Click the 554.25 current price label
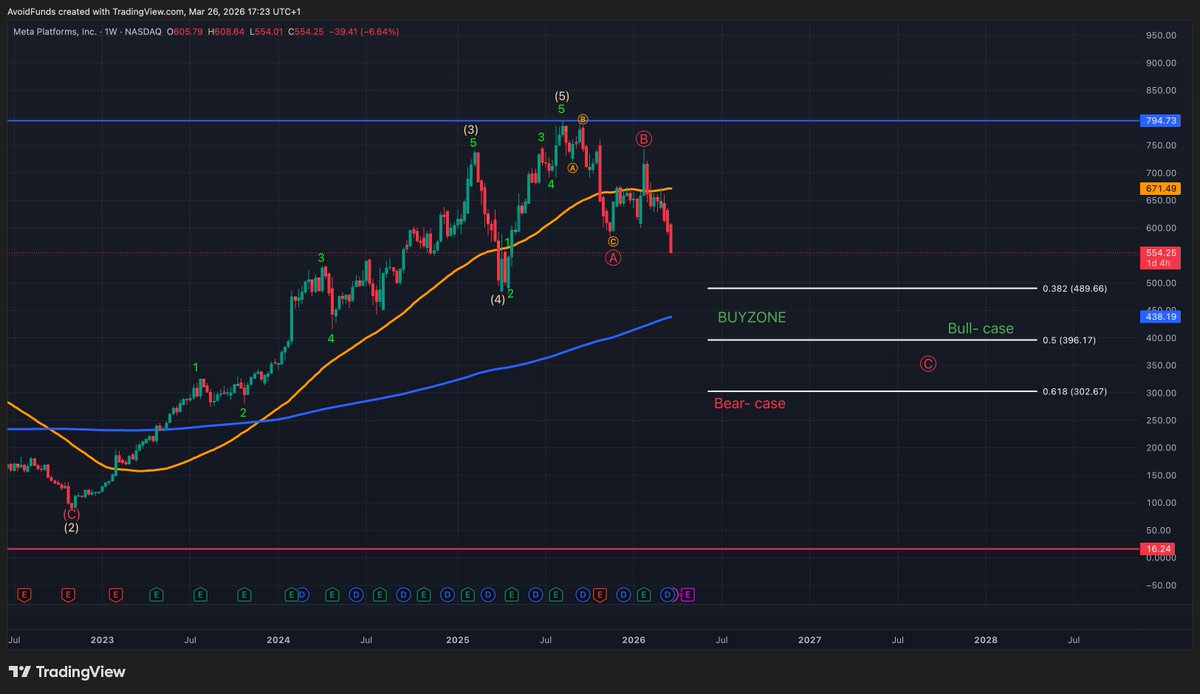Viewport: 1200px width, 694px height. click(x=1161, y=254)
